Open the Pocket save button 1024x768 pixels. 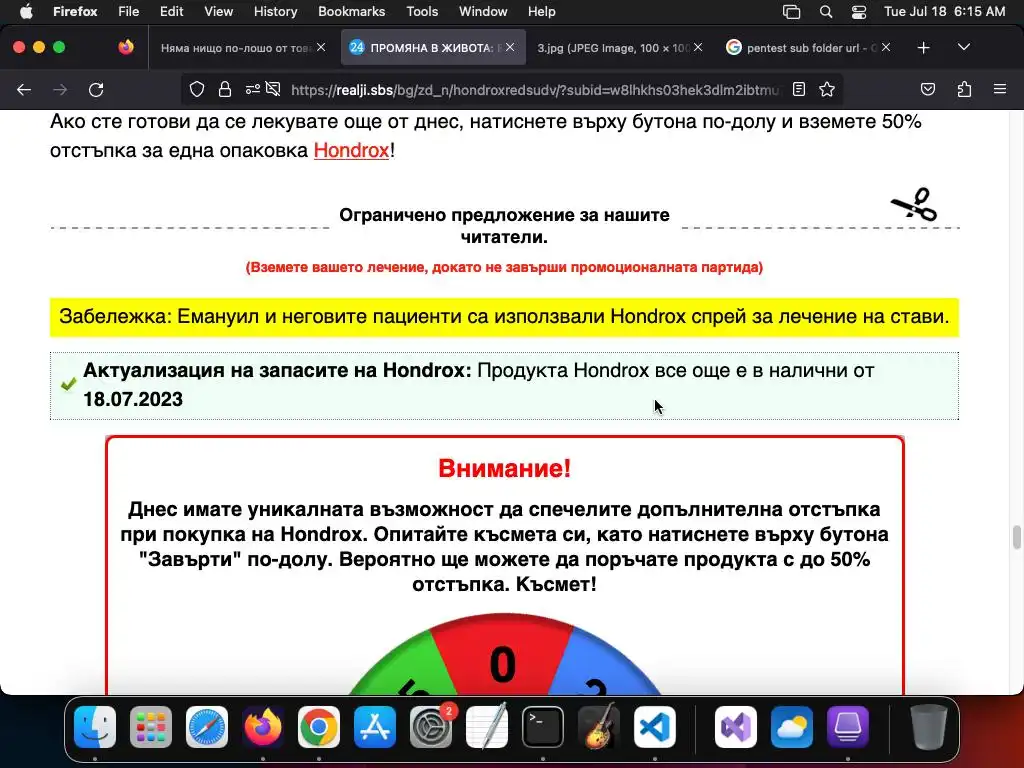tap(927, 89)
